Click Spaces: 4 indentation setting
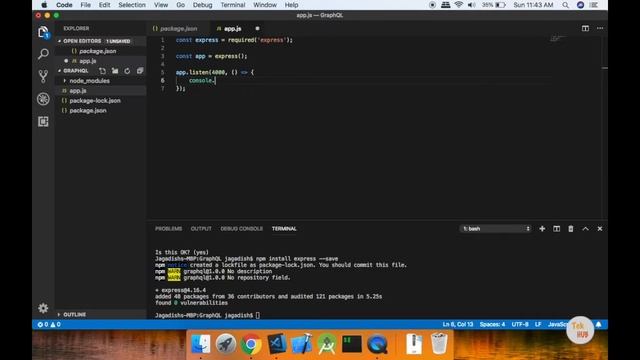Viewport: 640px width, 360px height. pos(492,324)
